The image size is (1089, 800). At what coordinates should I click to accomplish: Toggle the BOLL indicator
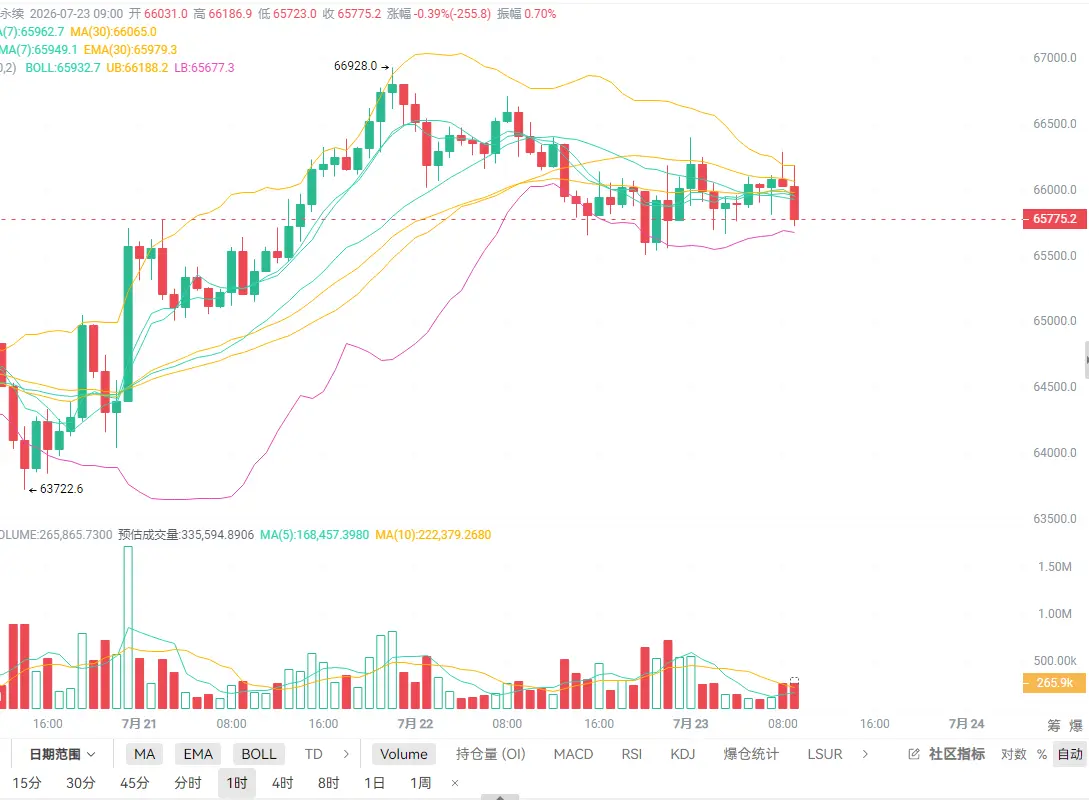click(258, 754)
